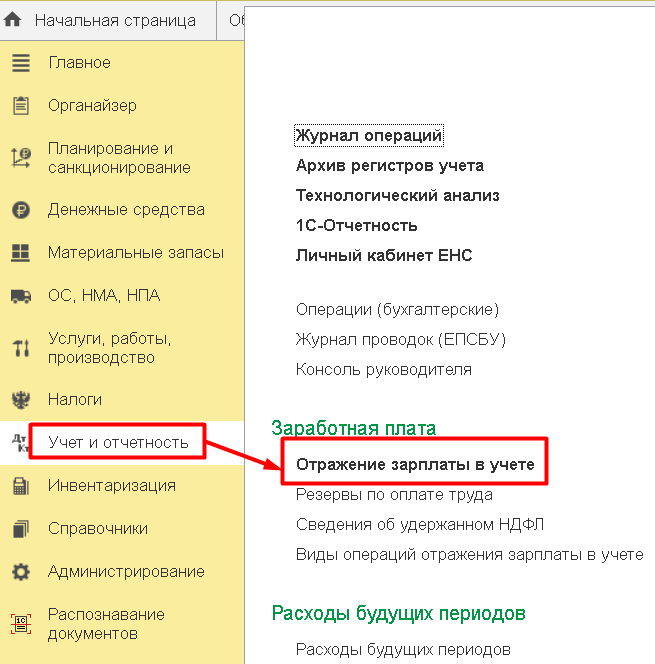Click the Учет и отчетность Дт/Кт icon
Viewport: 655px width, 664px height.
click(x=20, y=443)
